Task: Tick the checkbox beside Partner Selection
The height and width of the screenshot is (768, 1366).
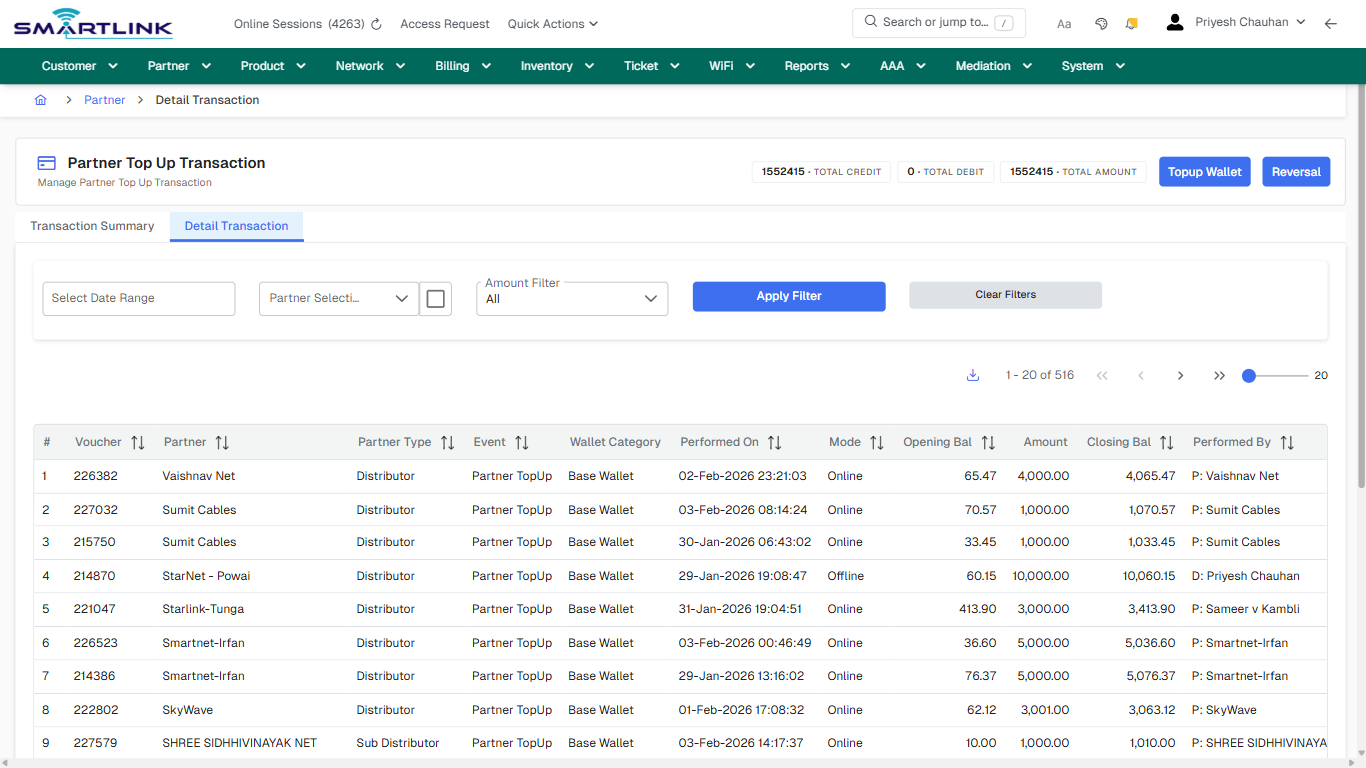Action: click(x=436, y=298)
